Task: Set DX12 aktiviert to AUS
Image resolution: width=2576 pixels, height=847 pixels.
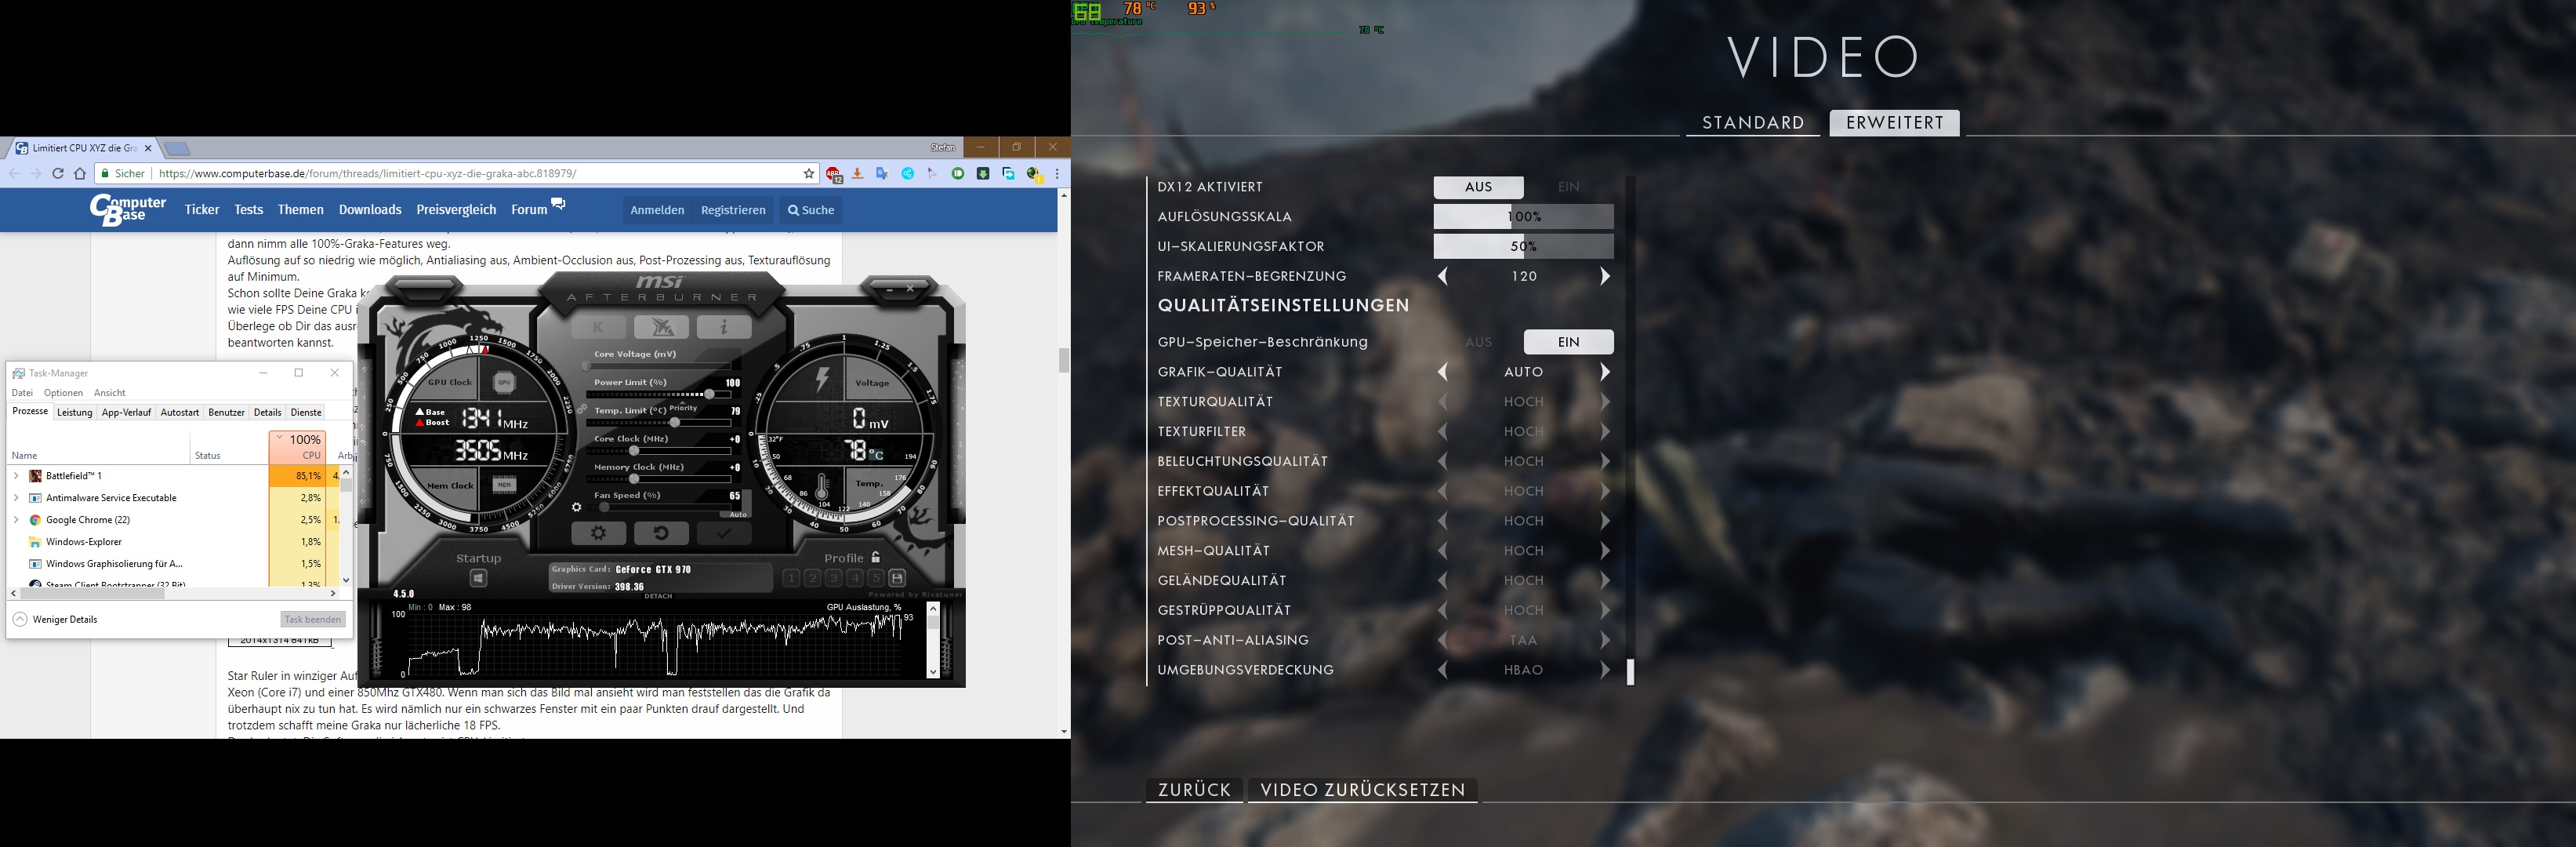Action: pos(1478,187)
